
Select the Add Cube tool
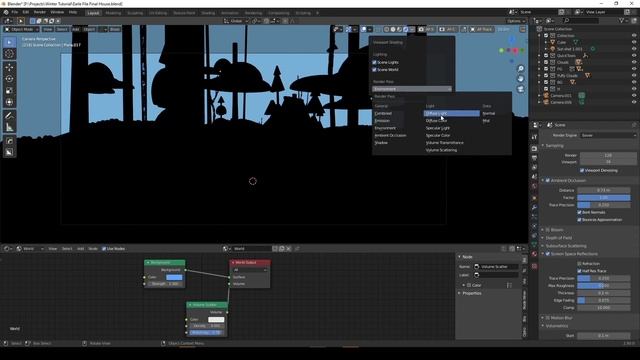coord(9,141)
